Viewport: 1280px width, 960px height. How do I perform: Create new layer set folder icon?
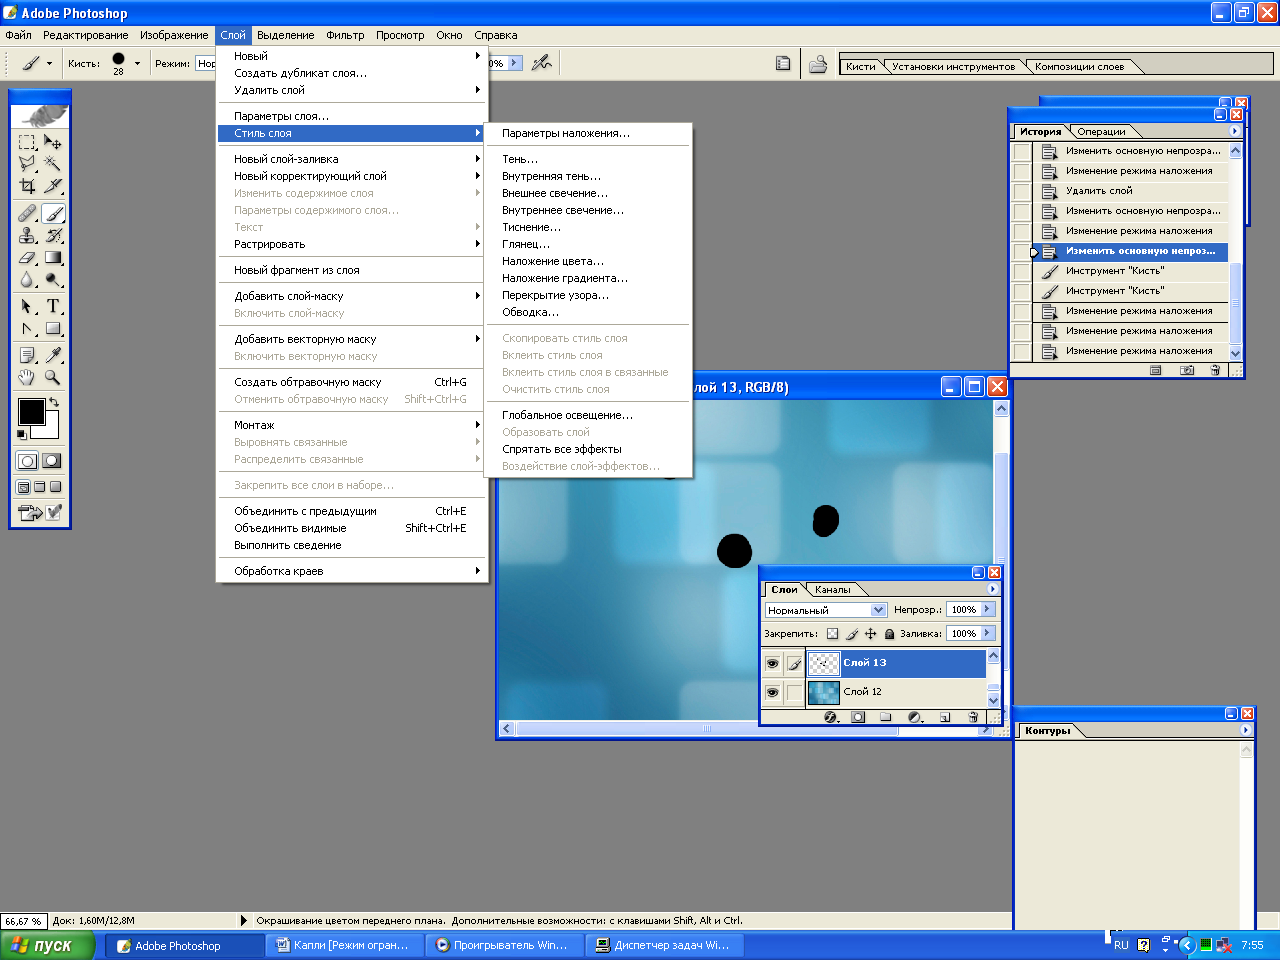point(886,717)
